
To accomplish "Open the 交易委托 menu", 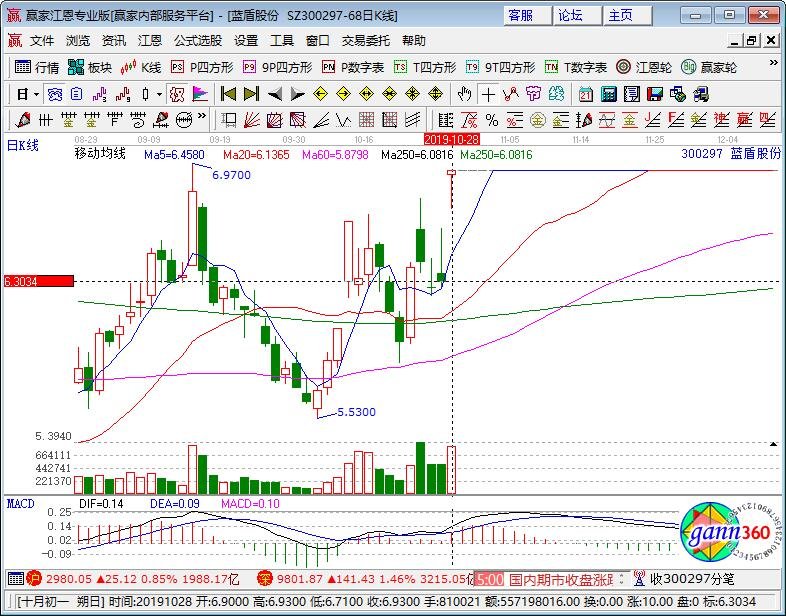I will click(x=366, y=41).
